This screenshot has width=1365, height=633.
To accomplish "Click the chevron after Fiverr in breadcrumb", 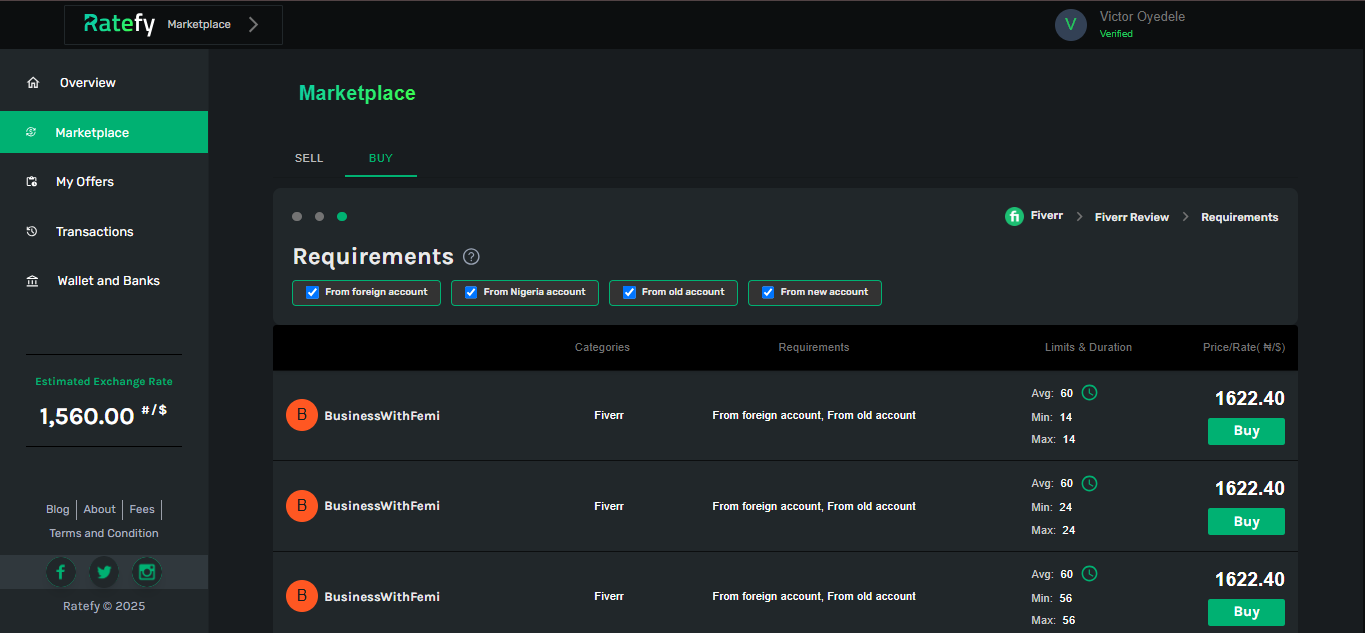I will [1080, 217].
